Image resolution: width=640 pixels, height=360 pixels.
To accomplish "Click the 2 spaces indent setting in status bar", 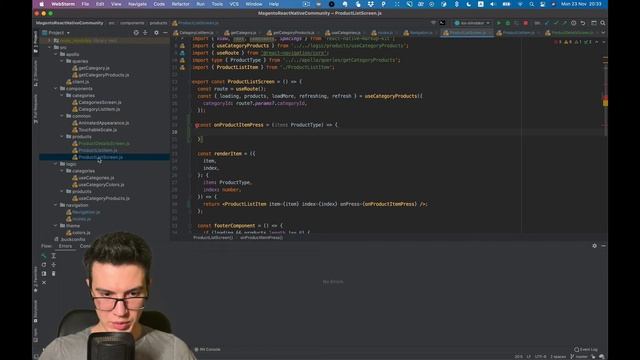I will [x=558, y=356].
